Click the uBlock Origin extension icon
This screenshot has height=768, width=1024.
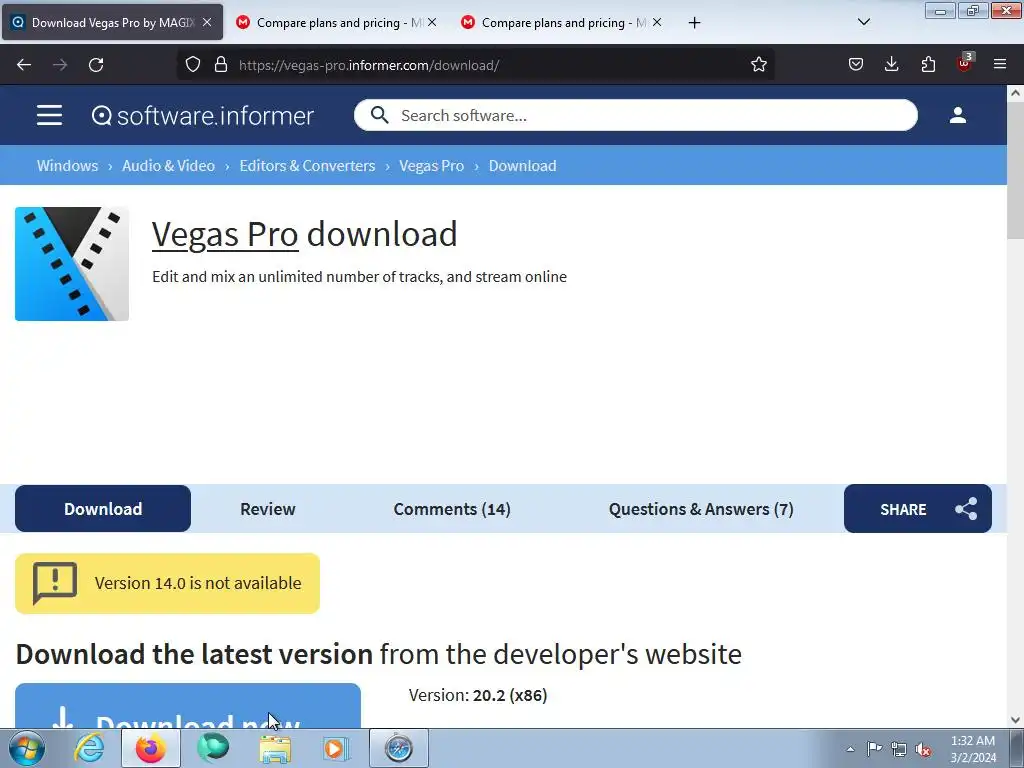click(x=965, y=63)
